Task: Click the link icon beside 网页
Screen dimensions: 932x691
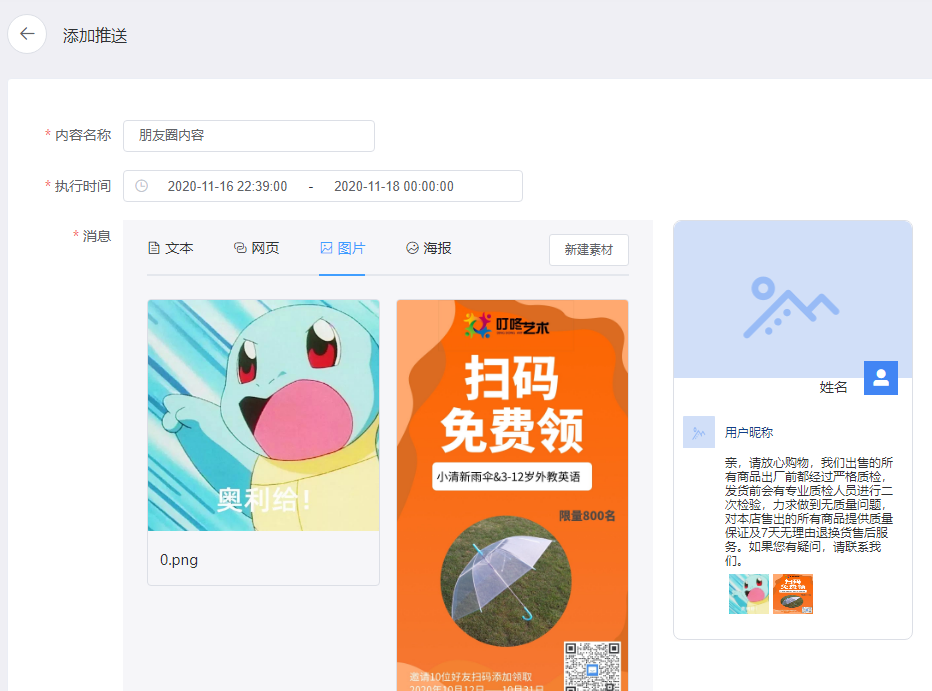Action: point(240,248)
